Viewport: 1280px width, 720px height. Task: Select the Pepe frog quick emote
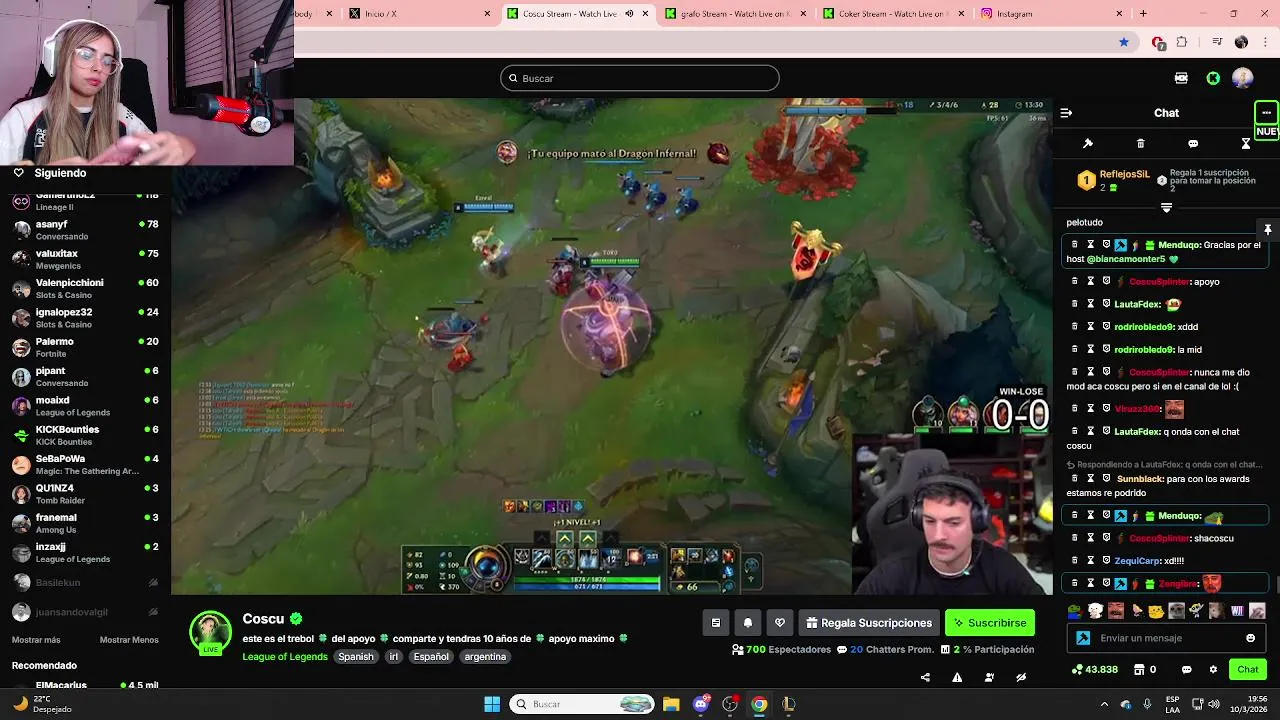1074,611
